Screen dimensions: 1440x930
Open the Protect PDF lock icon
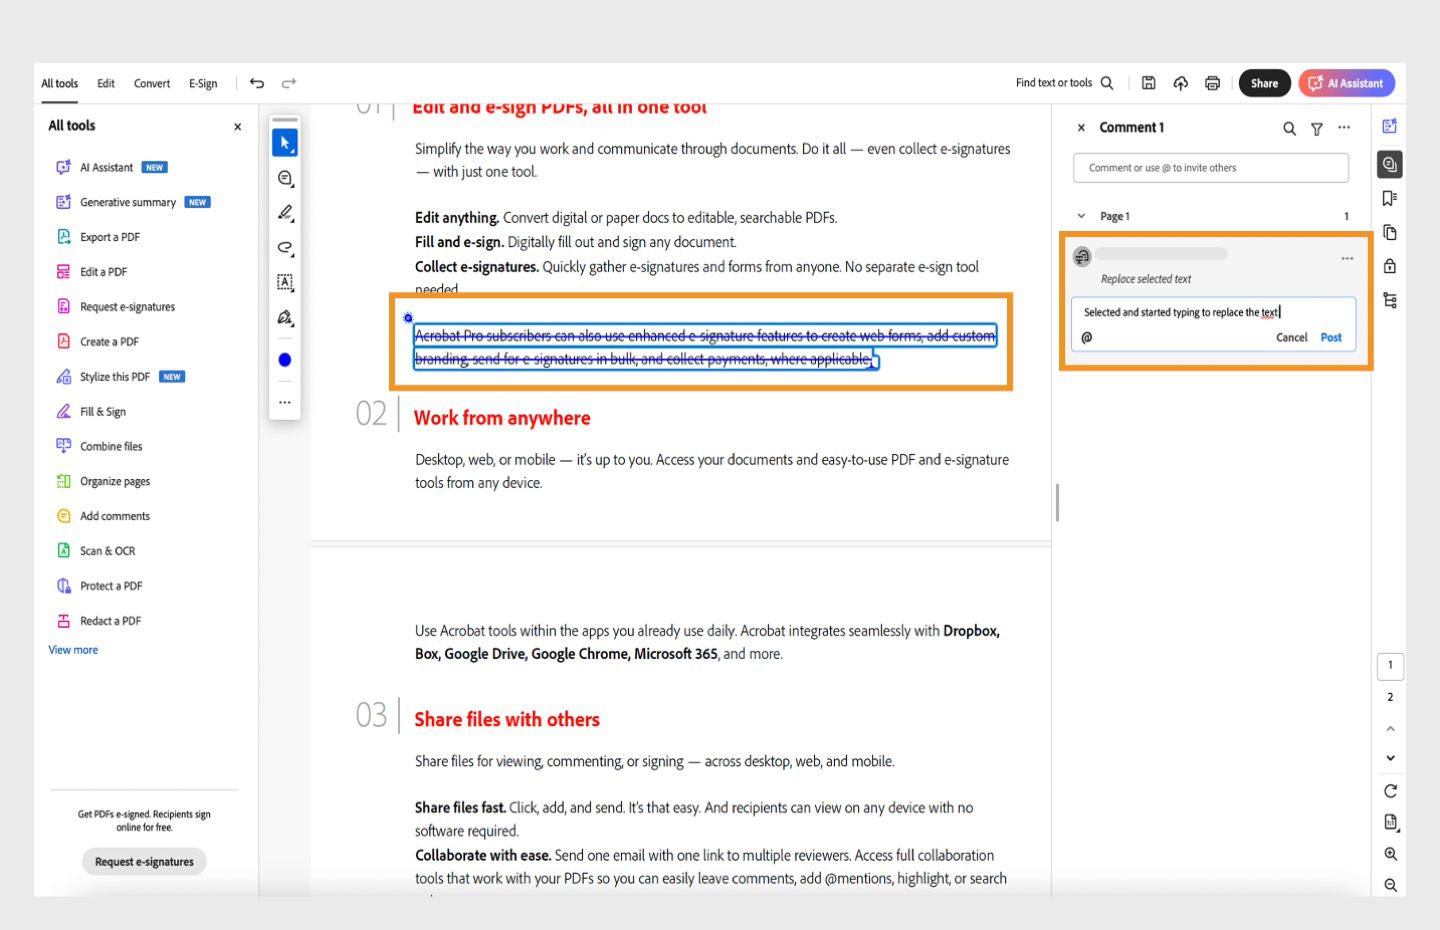point(1390,265)
